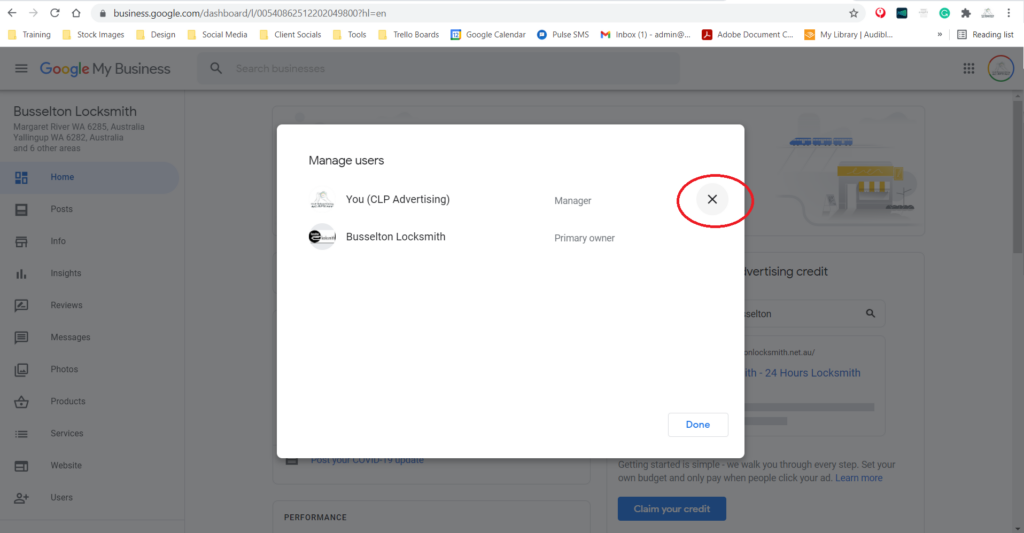
Task: Open Post your COVID-19 update link
Action: [367, 460]
